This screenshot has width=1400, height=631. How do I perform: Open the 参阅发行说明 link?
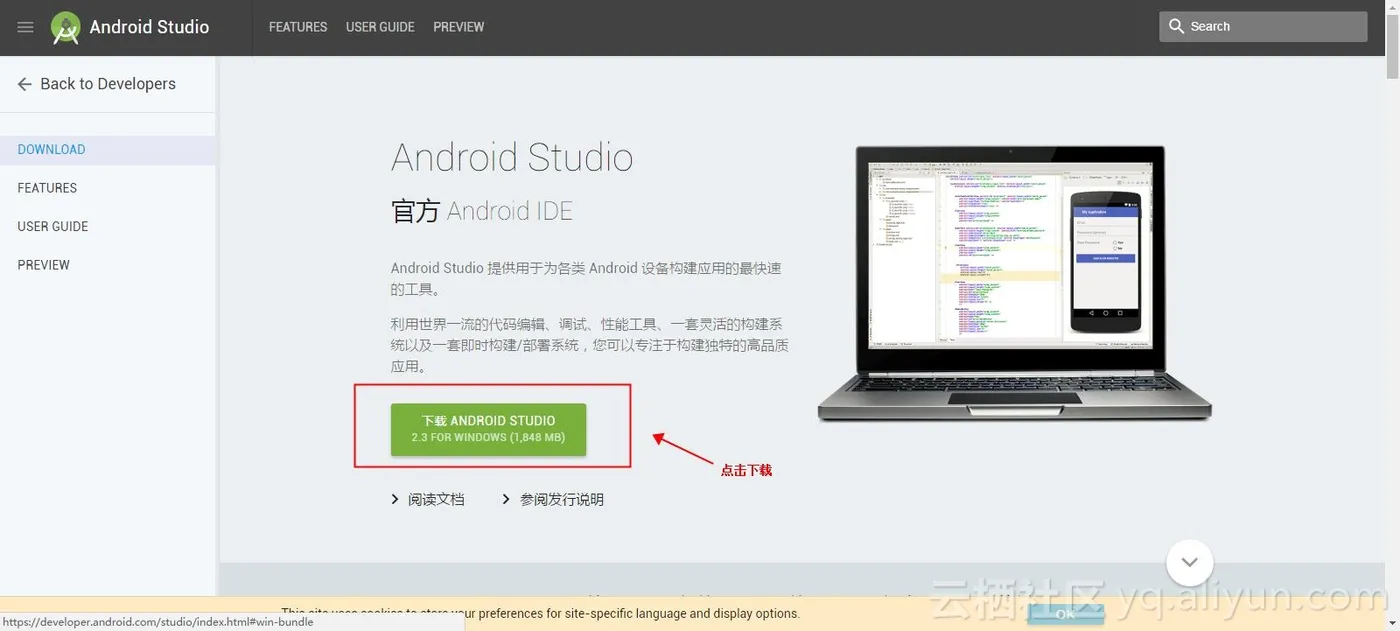[562, 499]
